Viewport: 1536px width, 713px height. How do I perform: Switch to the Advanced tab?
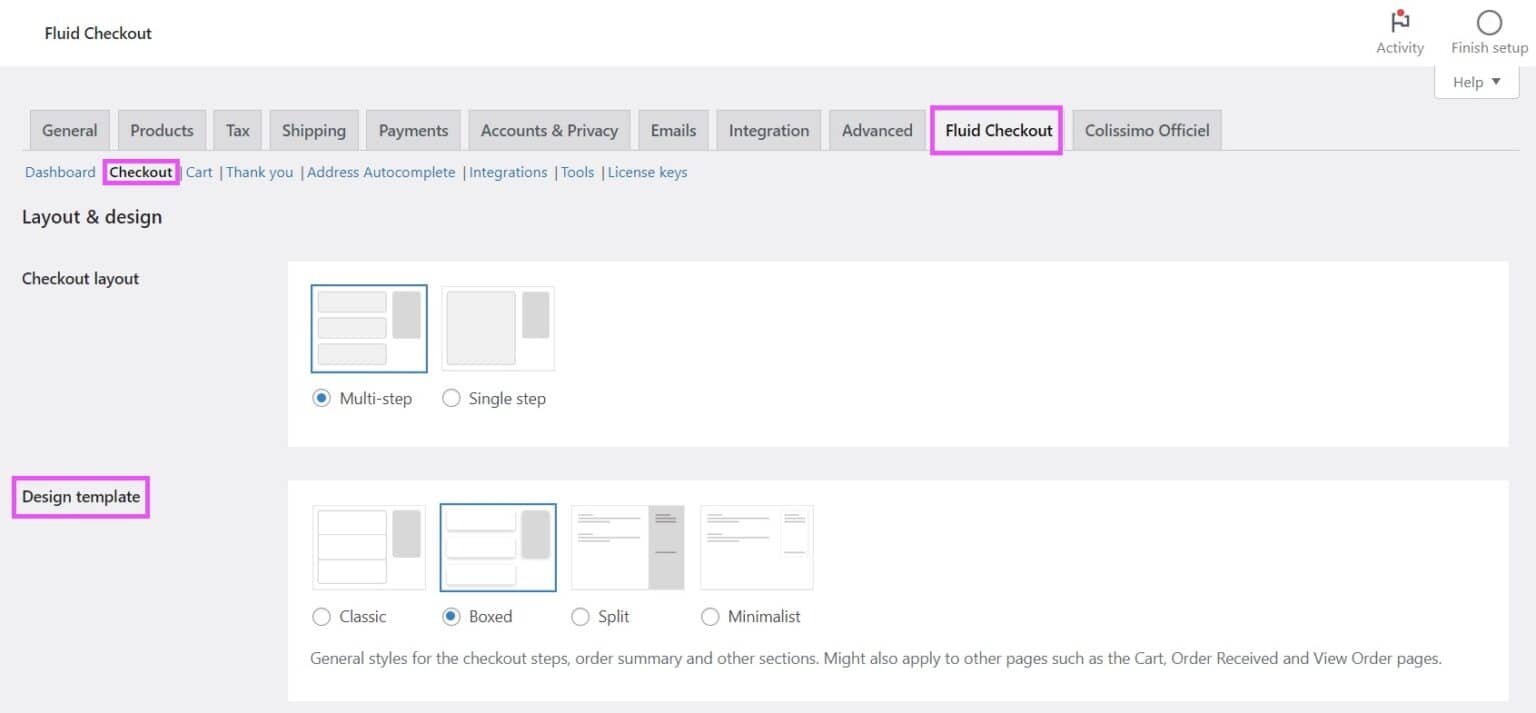tap(876, 130)
